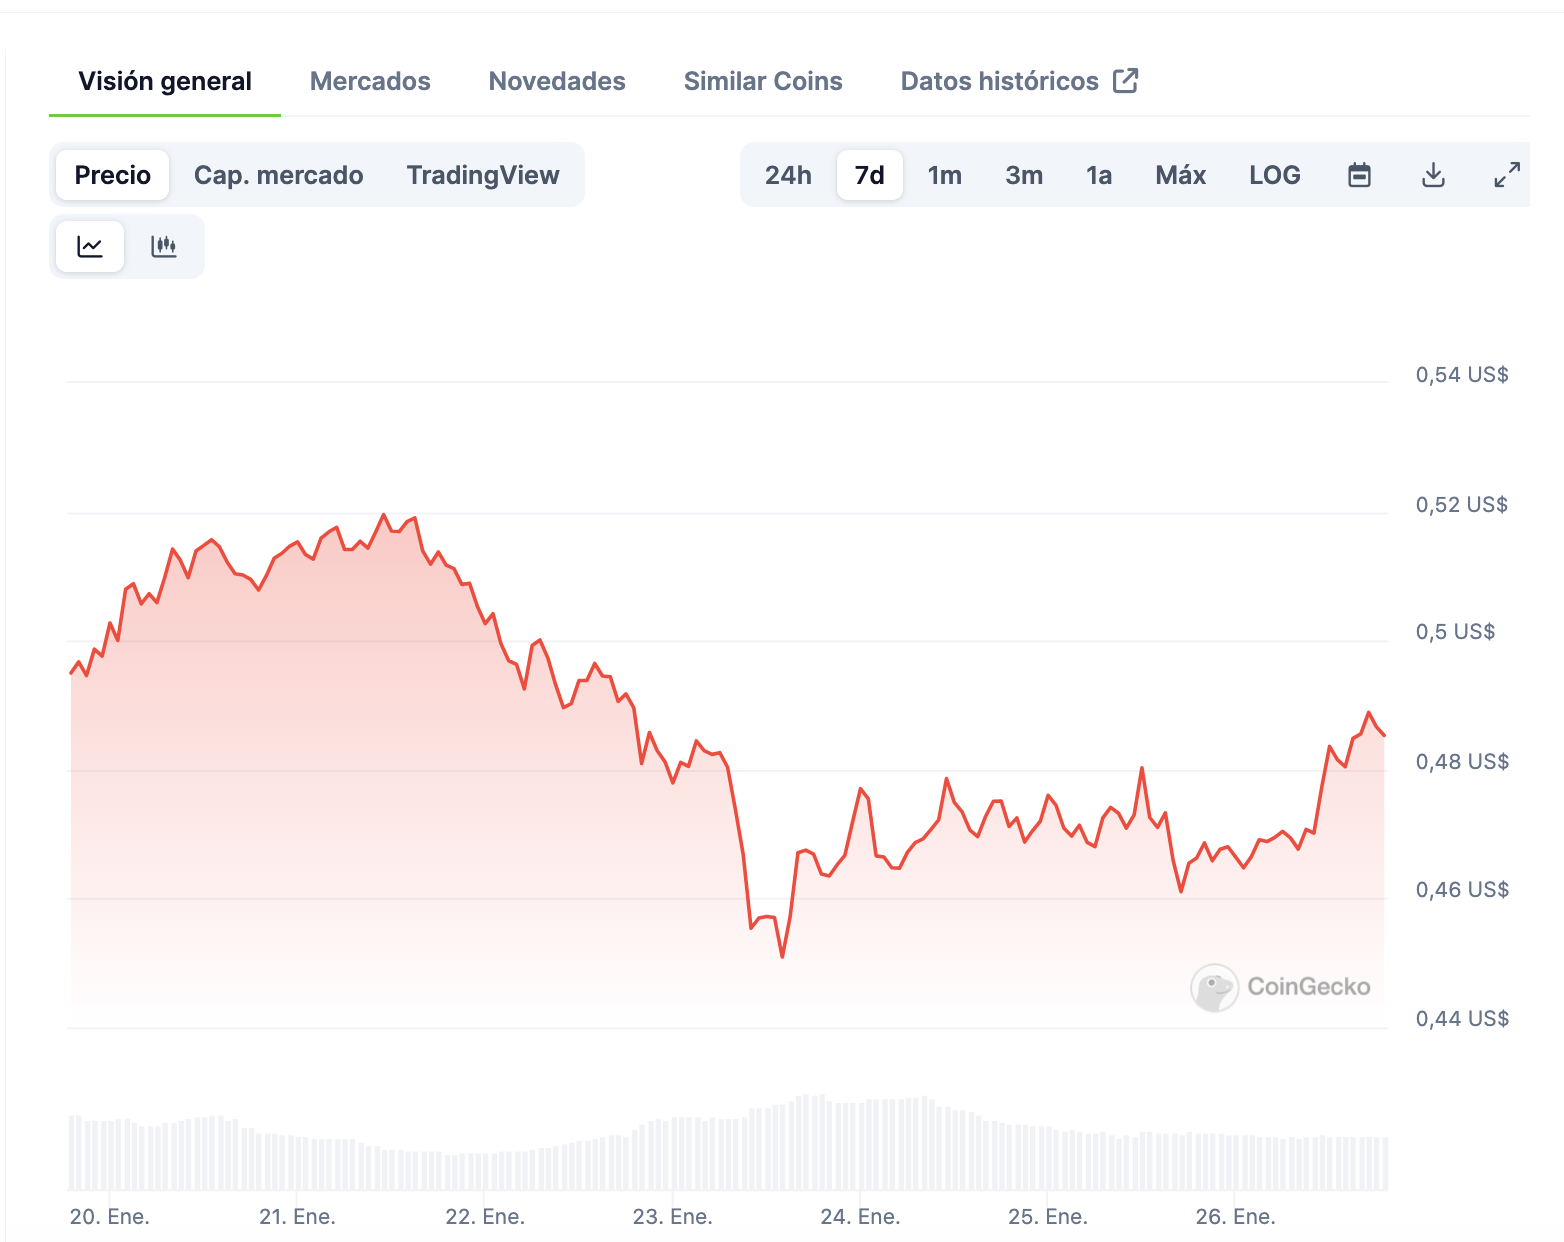
Task: Expand chart to fullscreen
Action: (1507, 175)
